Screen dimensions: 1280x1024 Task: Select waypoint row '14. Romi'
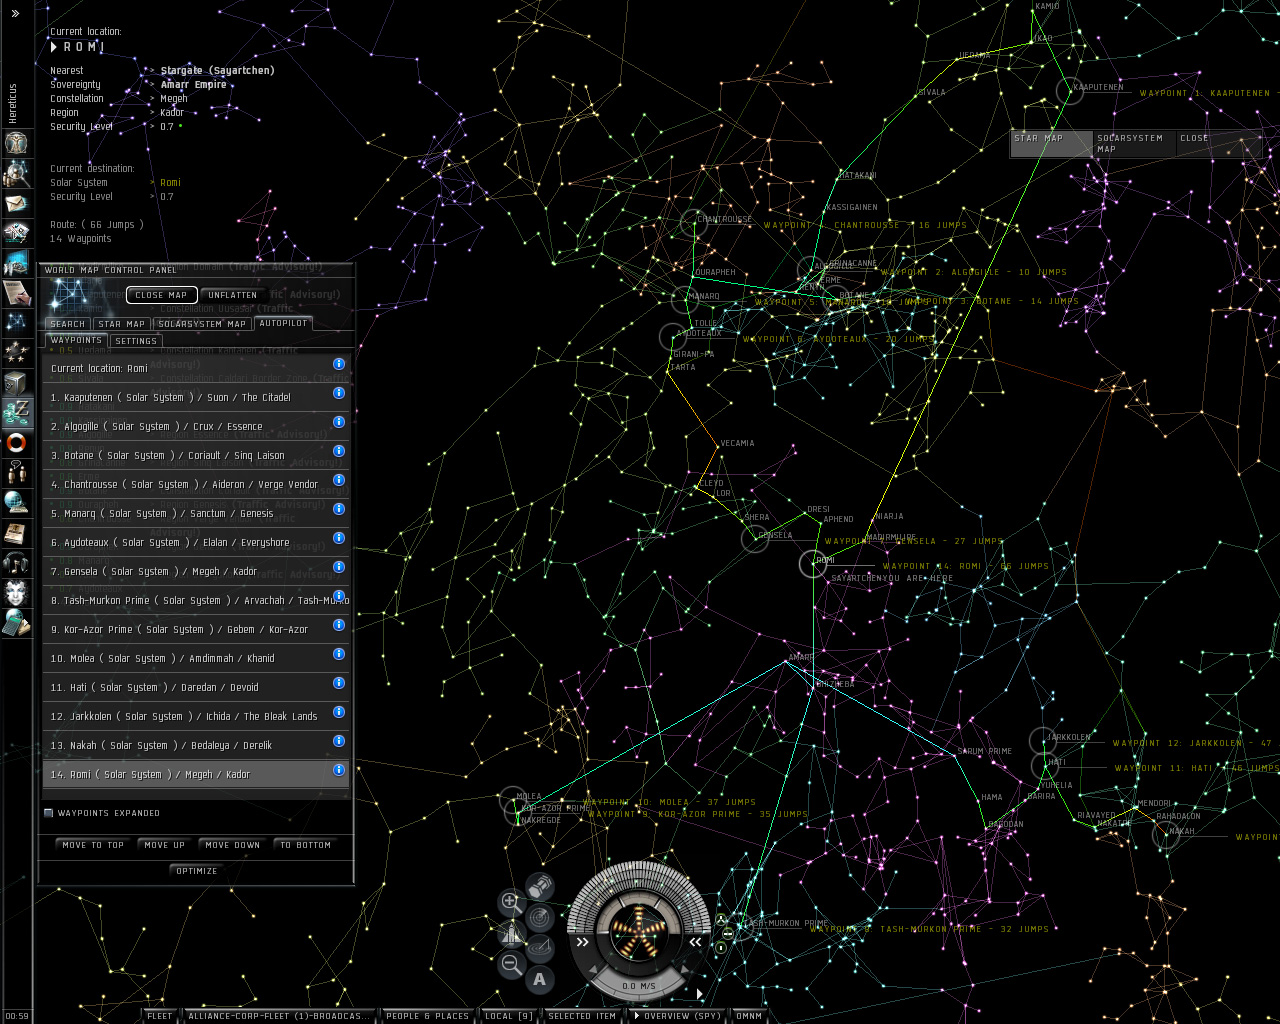coord(196,774)
